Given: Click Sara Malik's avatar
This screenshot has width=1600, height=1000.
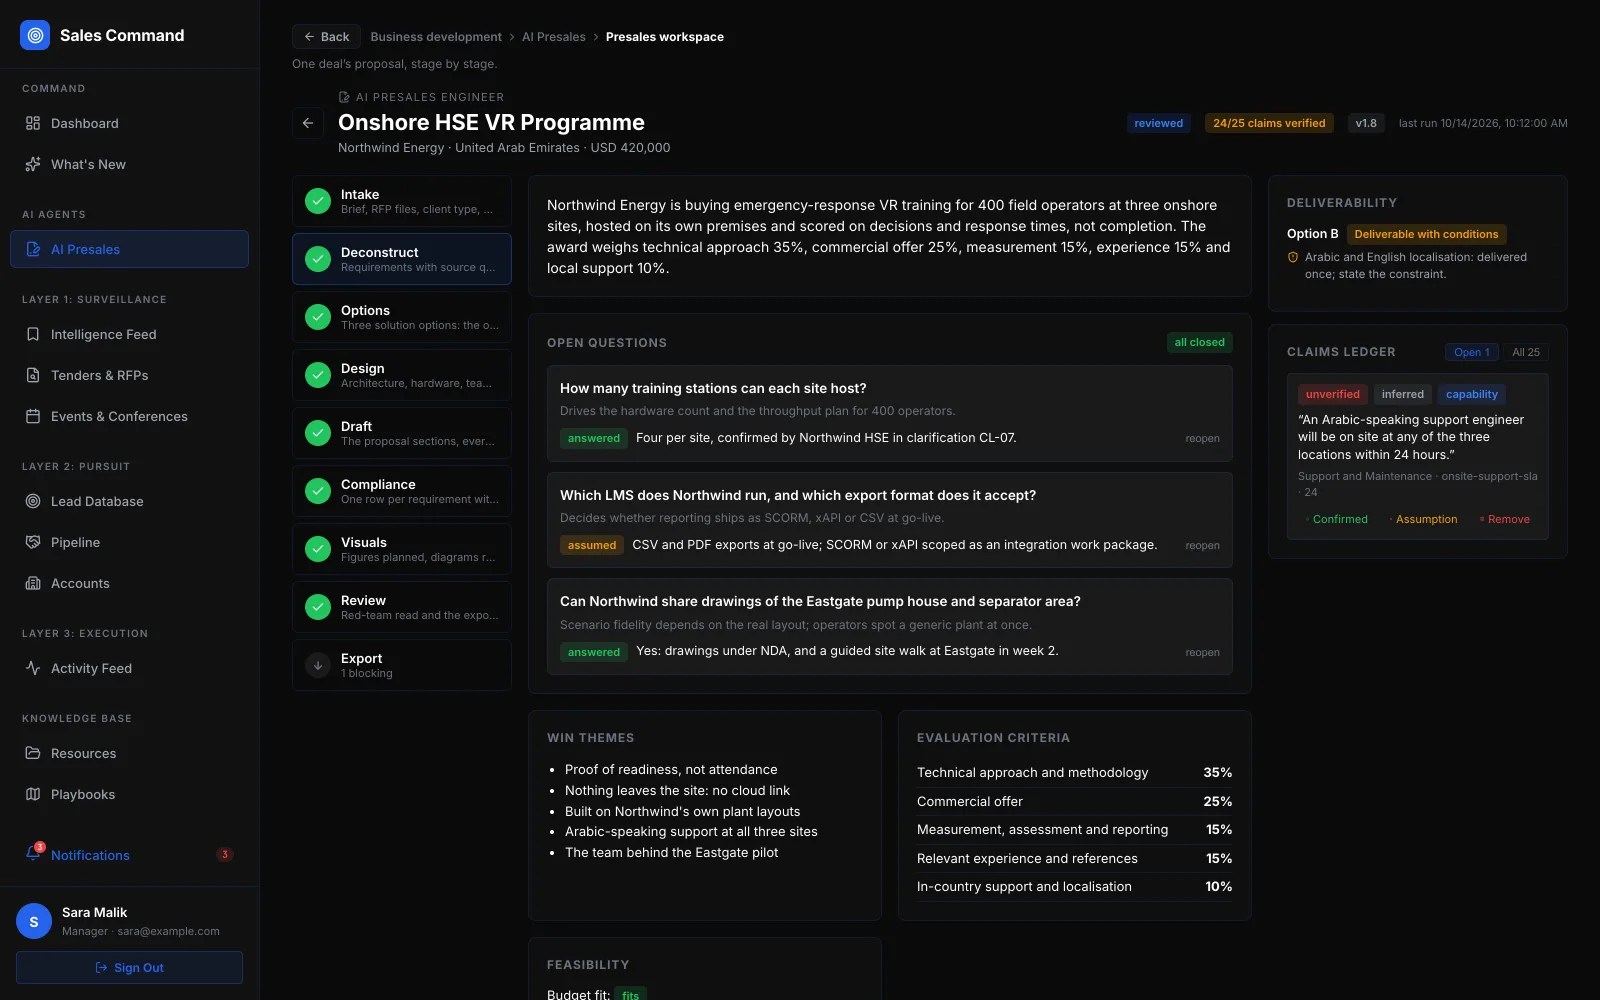Looking at the screenshot, I should (34, 921).
